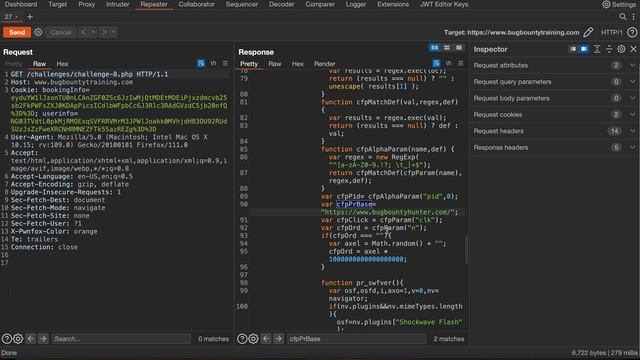This screenshot has width=640, height=360.
Task: Open the JWT Editor Keys tab
Action: (x=444, y=4)
